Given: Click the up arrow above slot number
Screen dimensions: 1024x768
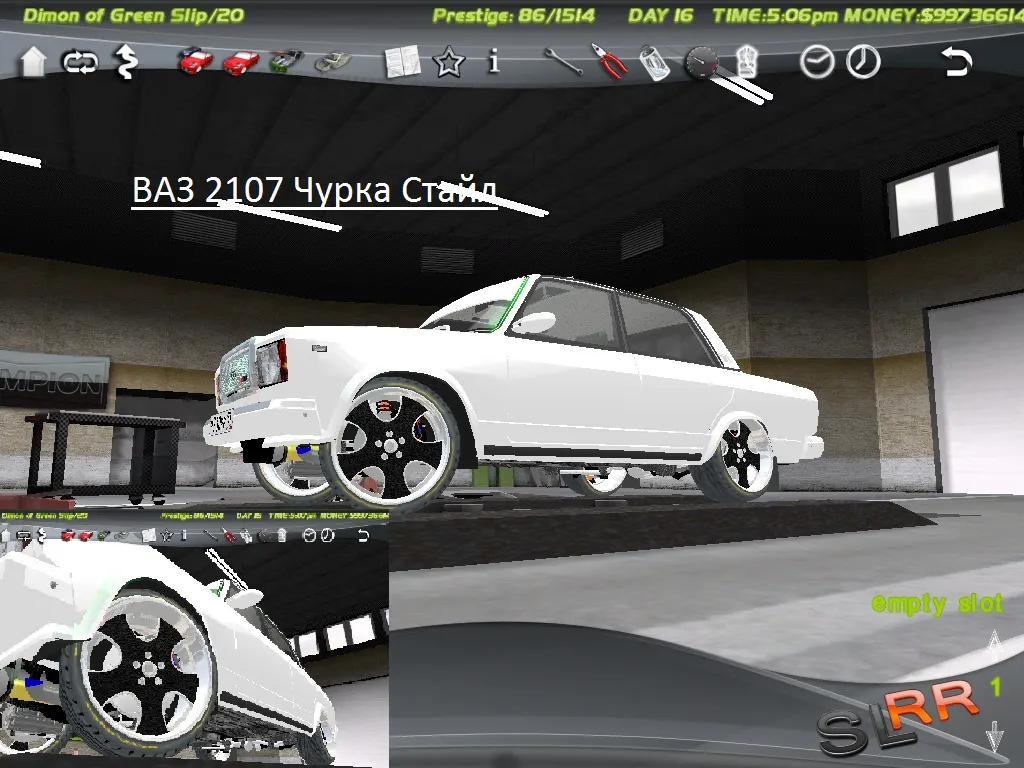Looking at the screenshot, I should coord(993,644).
